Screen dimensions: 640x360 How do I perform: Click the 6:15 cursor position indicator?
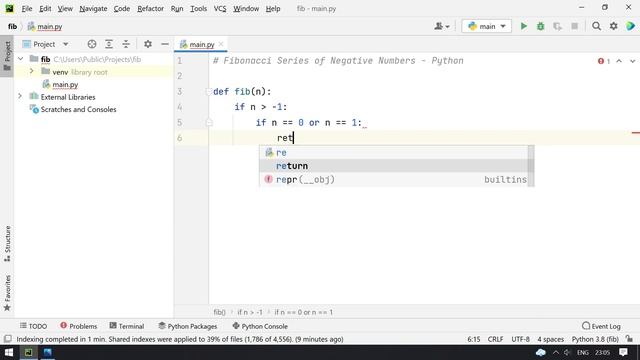click(x=473, y=339)
